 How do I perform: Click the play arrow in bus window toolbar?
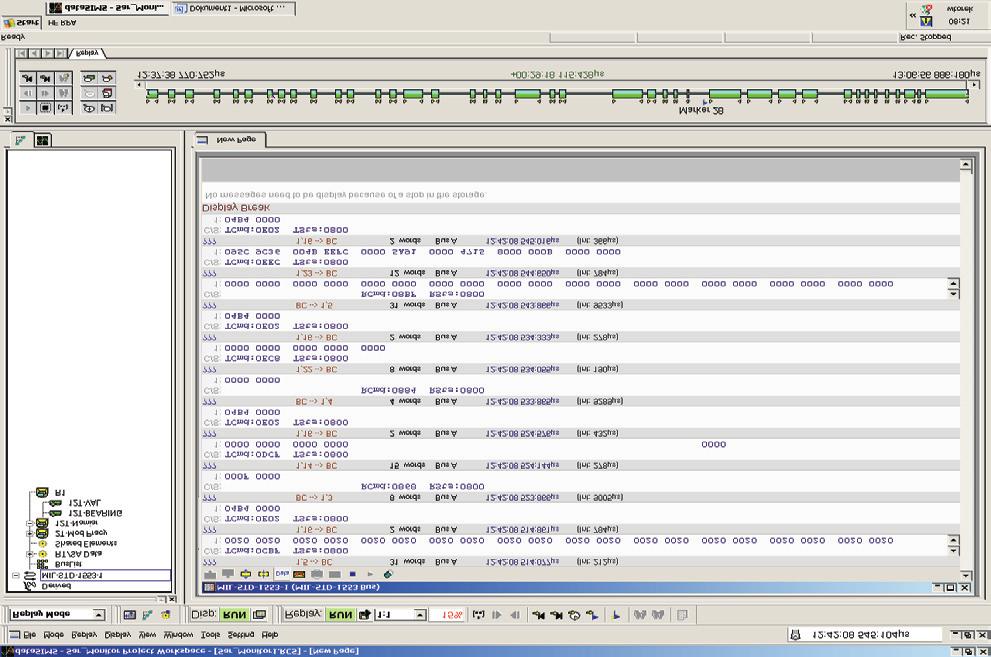click(370, 574)
